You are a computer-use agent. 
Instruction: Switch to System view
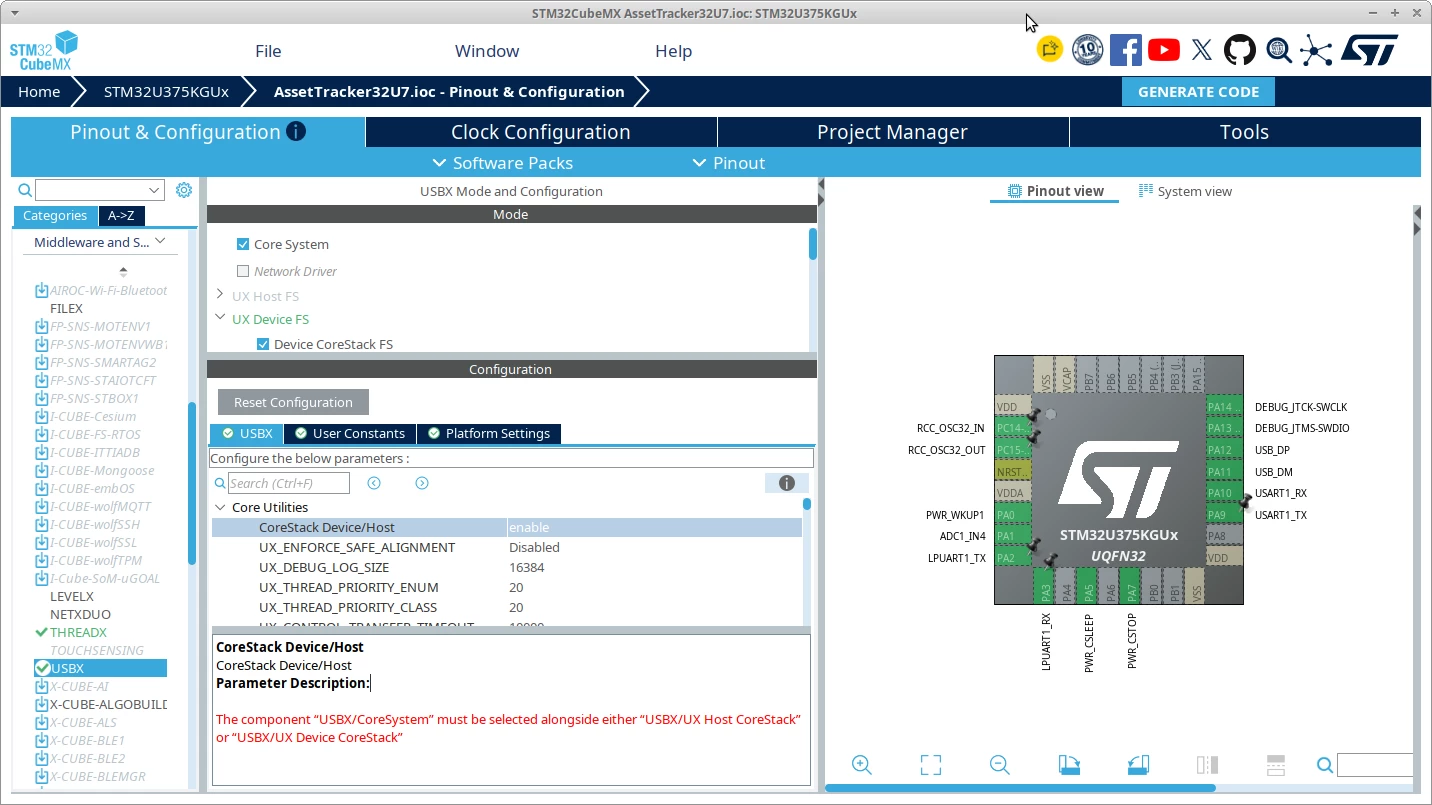[x=1186, y=191]
